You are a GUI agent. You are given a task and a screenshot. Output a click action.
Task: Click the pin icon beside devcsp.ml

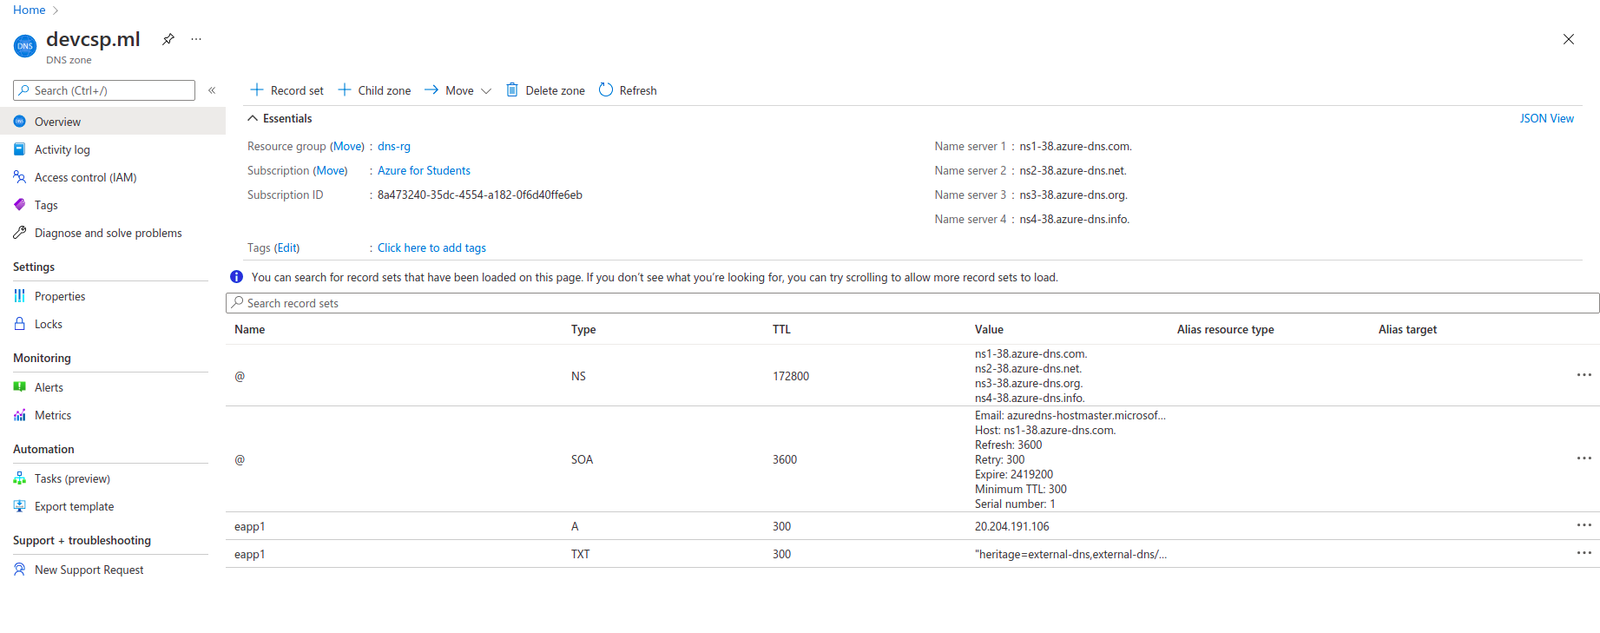[x=168, y=39]
